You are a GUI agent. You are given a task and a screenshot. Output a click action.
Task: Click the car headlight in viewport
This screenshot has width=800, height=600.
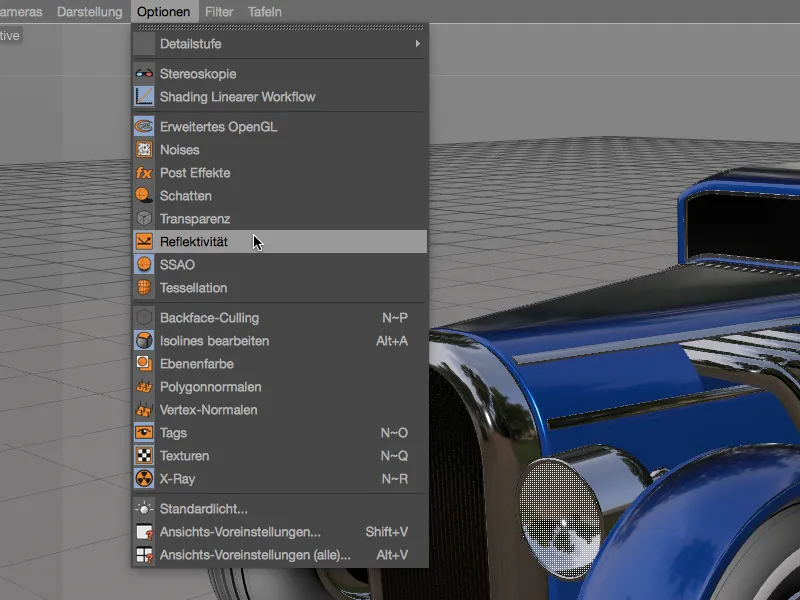point(560,516)
